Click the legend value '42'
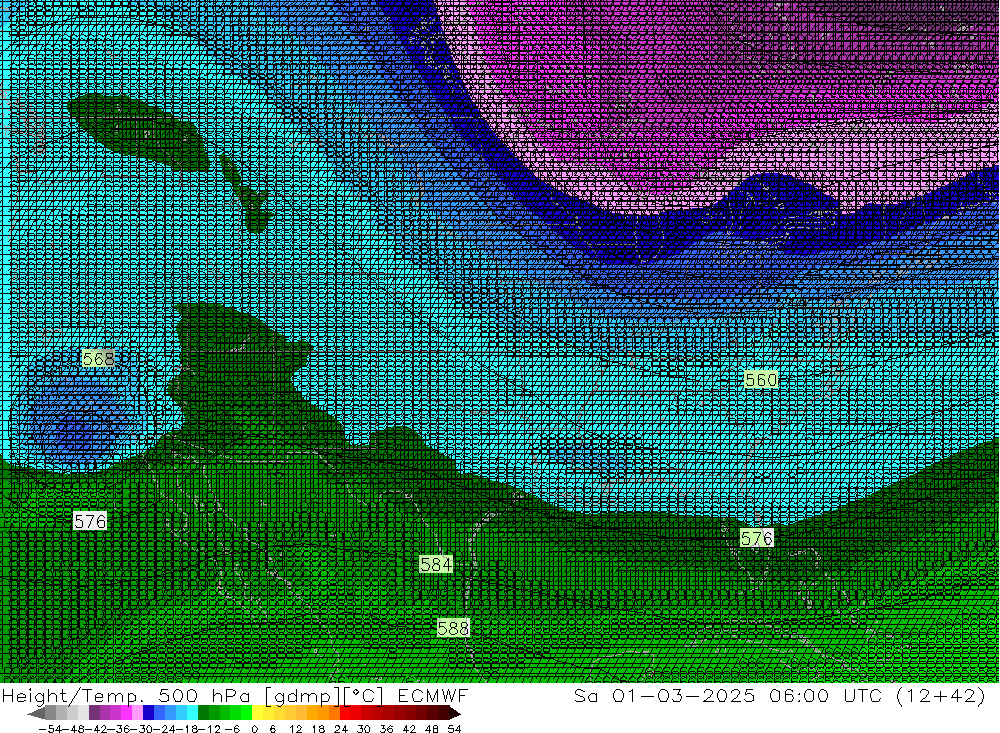Image resolution: width=1000 pixels, height=733 pixels. 409,729
